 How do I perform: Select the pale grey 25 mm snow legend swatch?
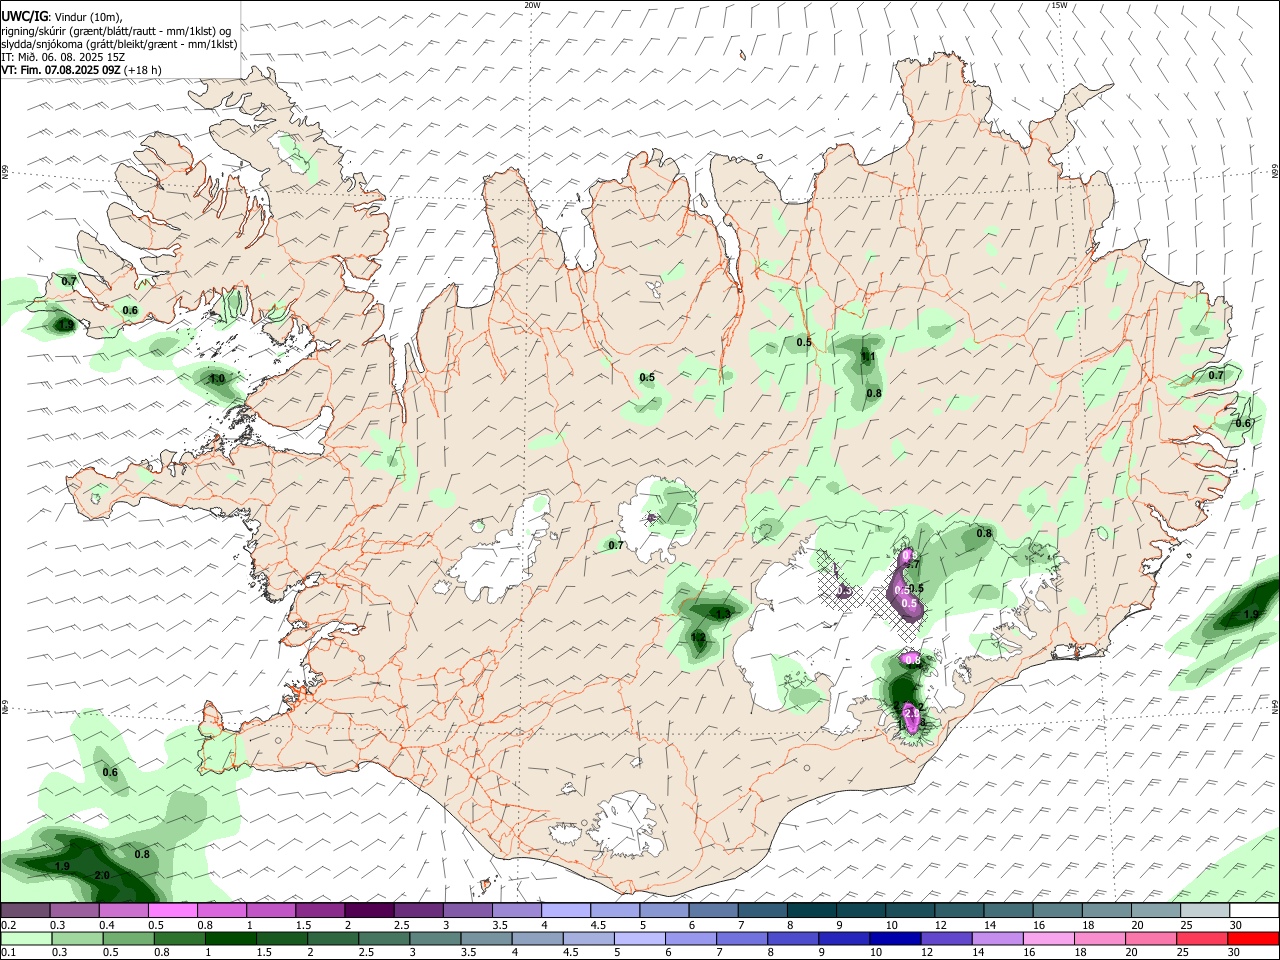tap(1203, 910)
